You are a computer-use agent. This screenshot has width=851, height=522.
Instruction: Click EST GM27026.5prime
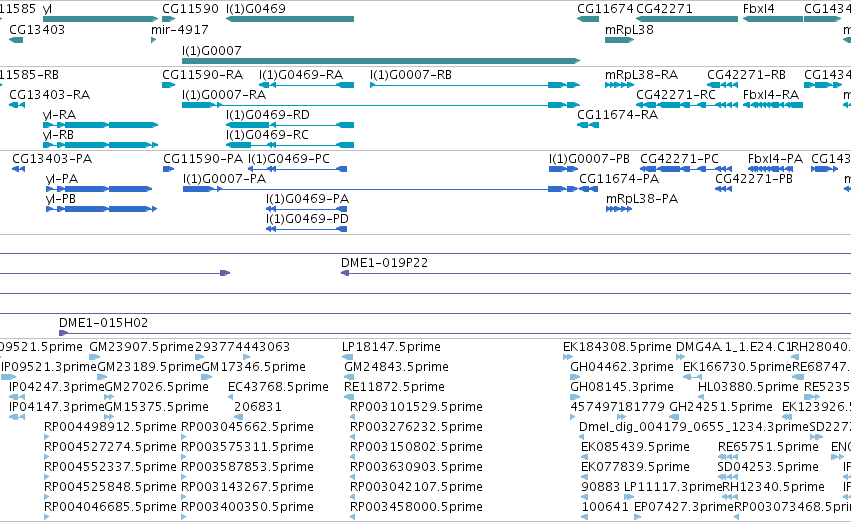point(156,387)
